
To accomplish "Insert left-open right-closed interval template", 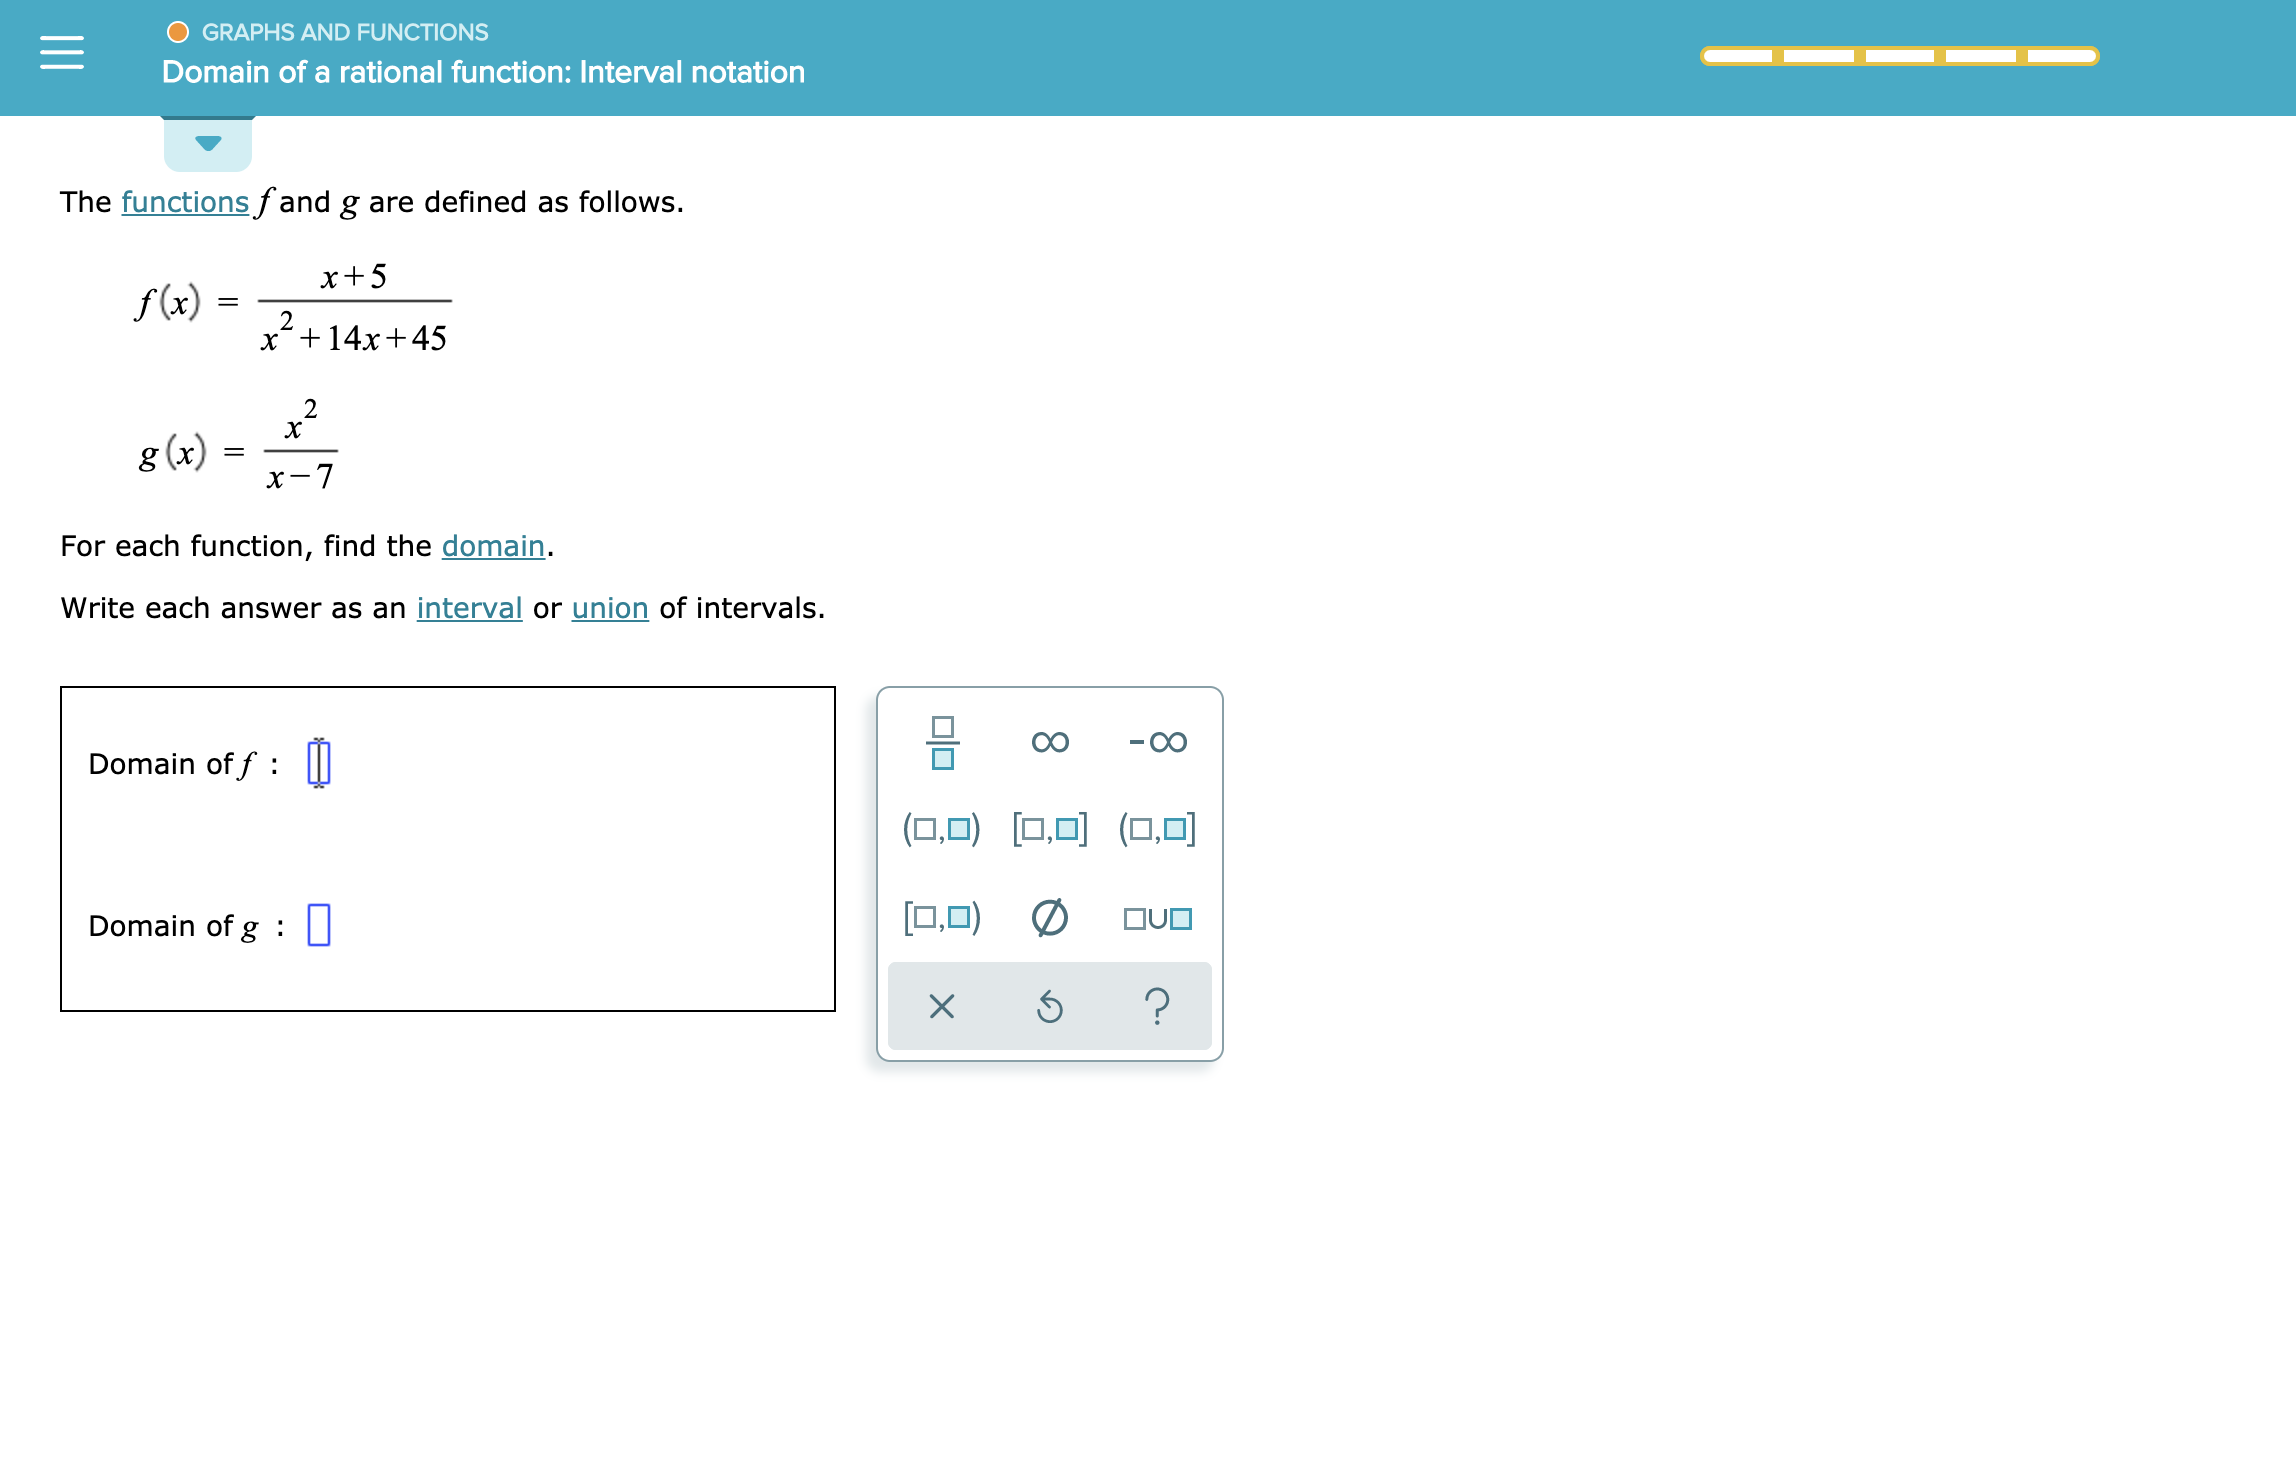I will [1158, 829].
